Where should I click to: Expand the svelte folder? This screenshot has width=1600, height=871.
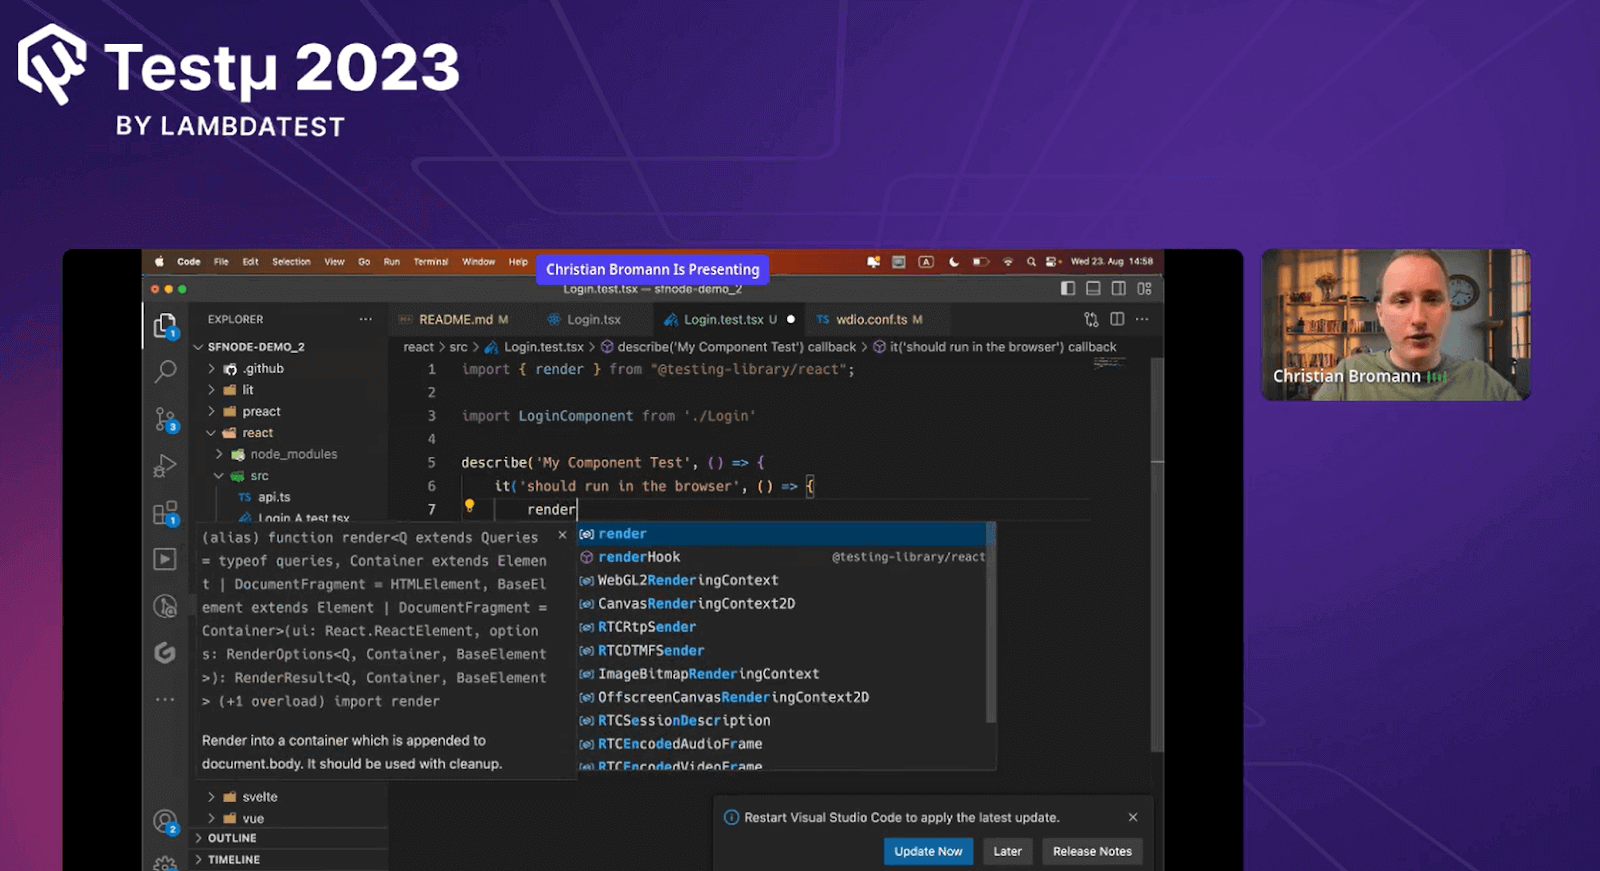click(x=259, y=797)
